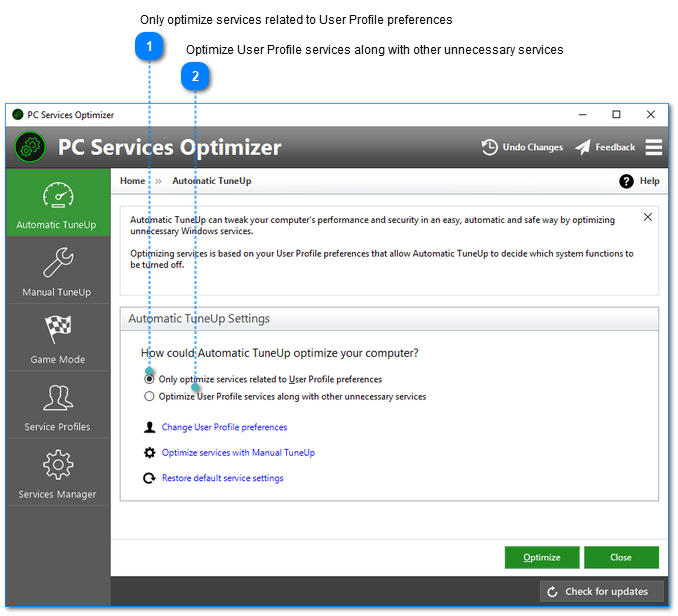Click the Undo Changes clock icon

[490, 147]
